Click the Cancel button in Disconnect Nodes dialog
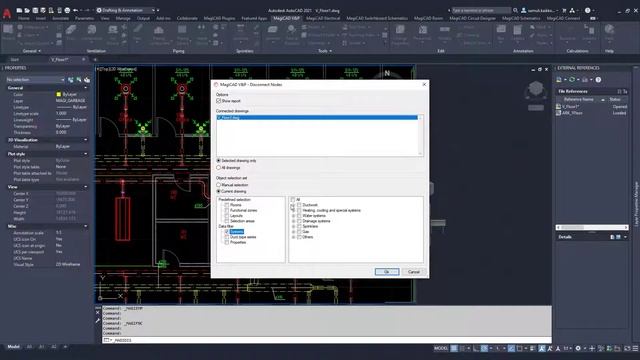The width and height of the screenshot is (640, 360). click(413, 272)
